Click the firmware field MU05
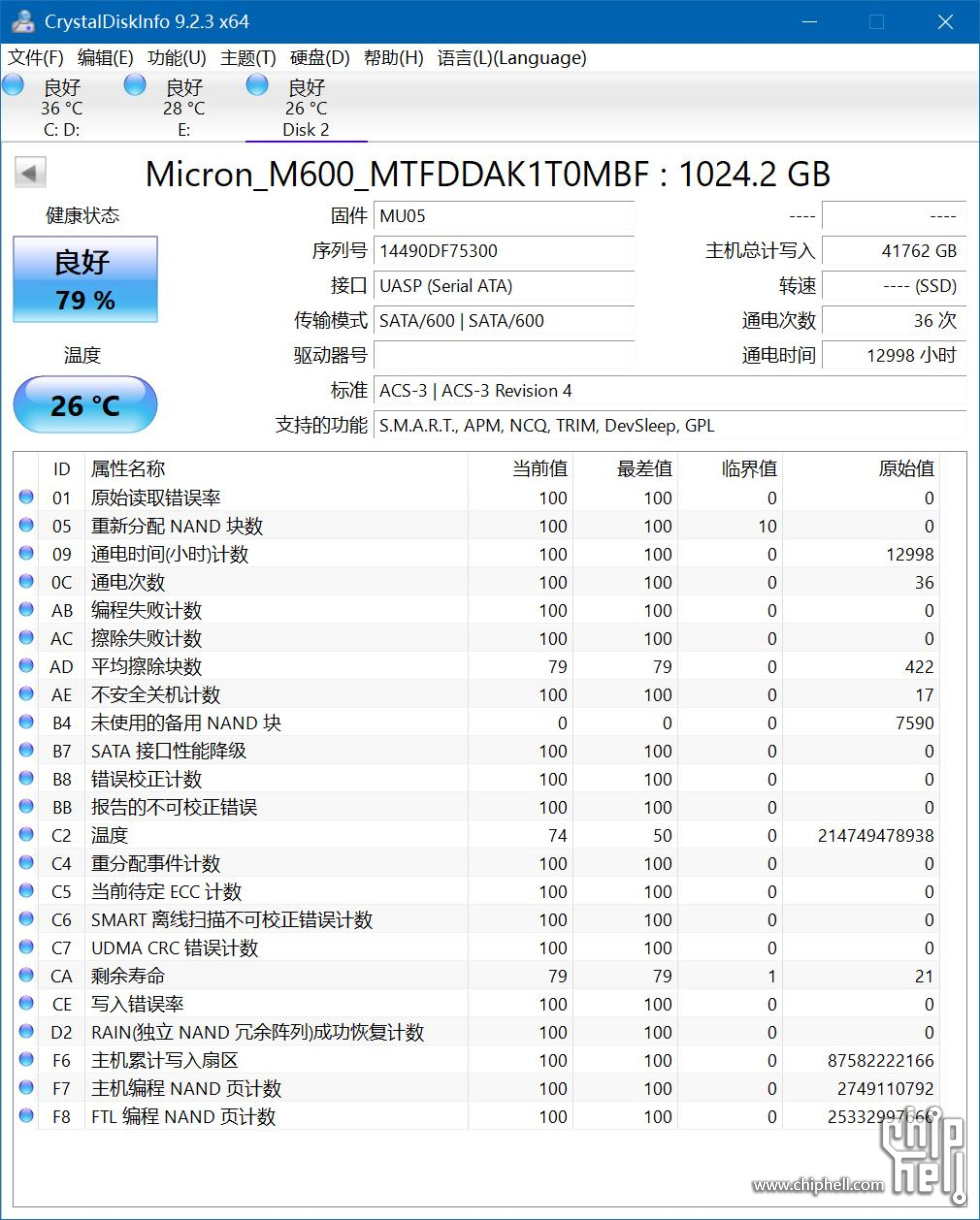The image size is (980, 1220). click(x=504, y=216)
